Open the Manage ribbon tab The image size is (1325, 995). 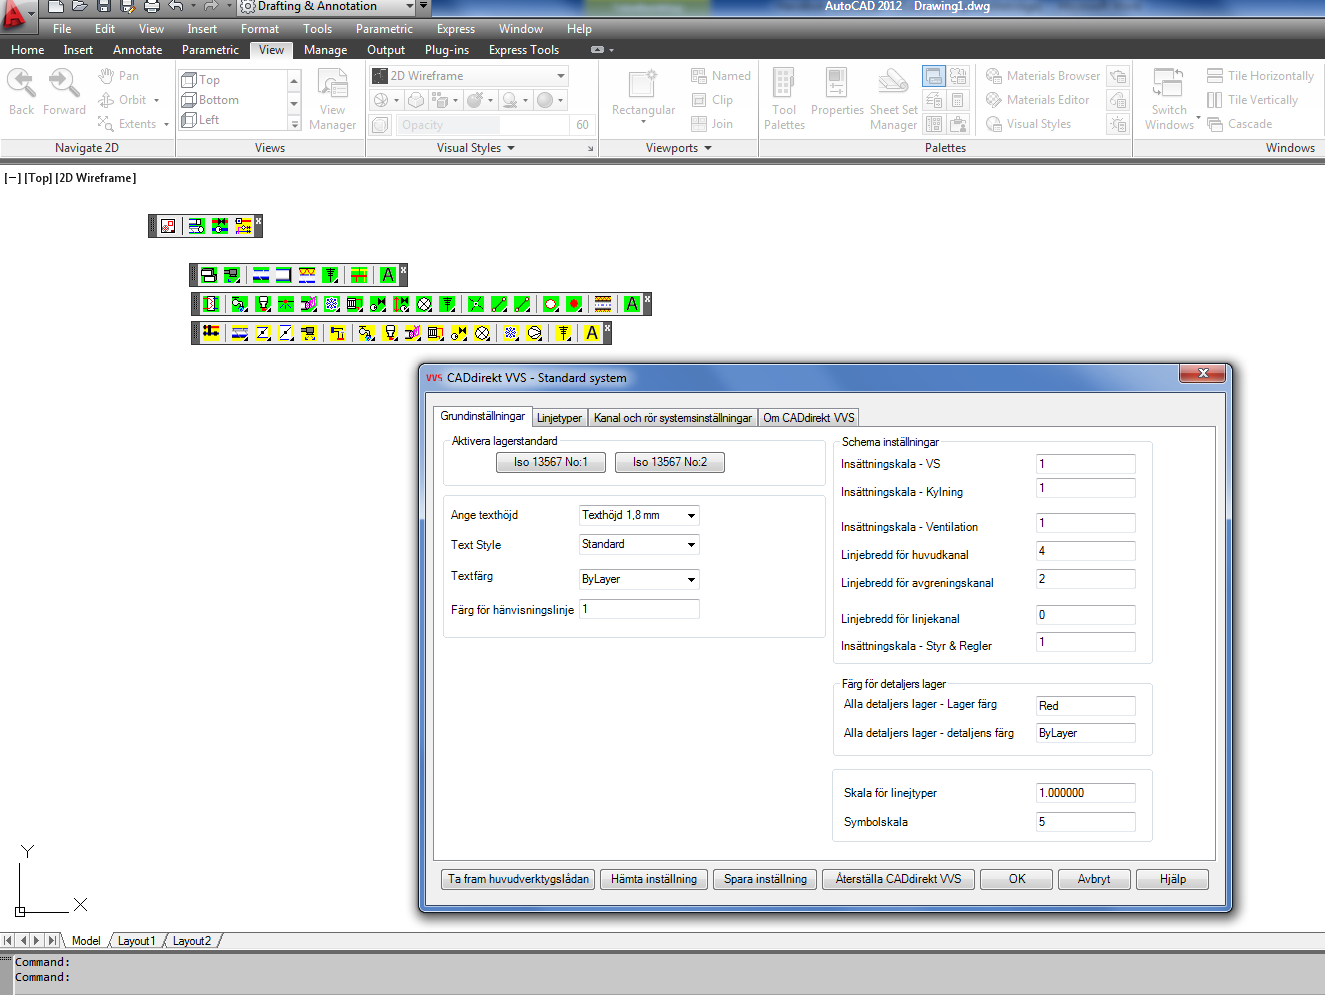(326, 50)
